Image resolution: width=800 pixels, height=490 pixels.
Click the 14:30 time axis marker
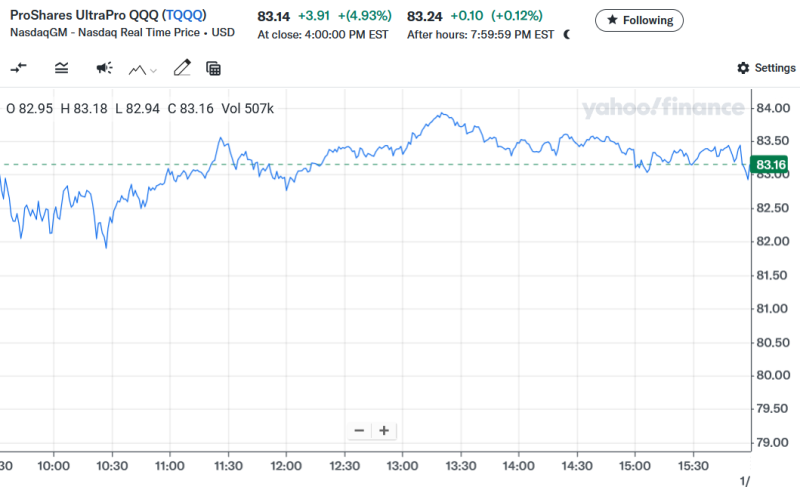point(577,465)
